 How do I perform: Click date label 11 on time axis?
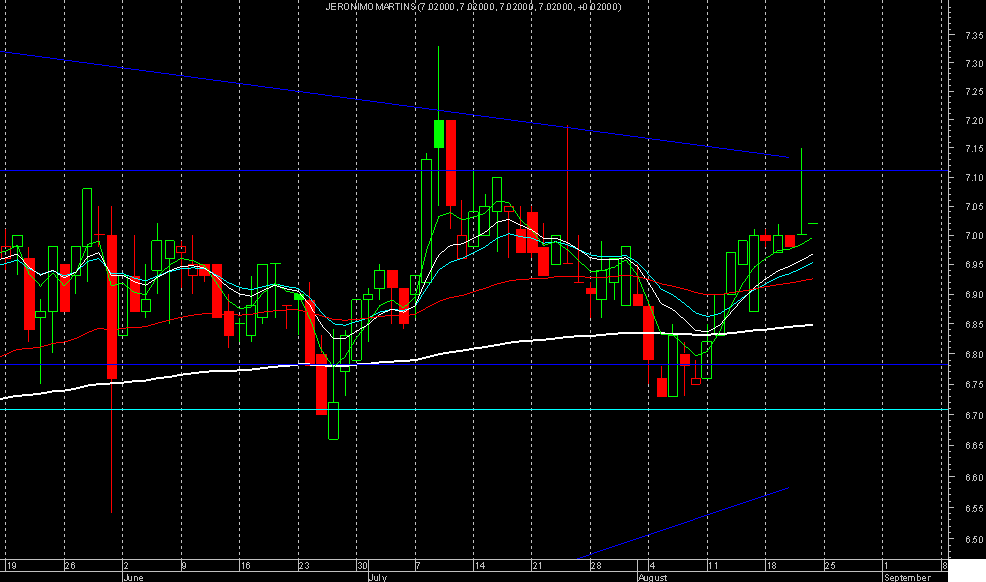coord(712,566)
